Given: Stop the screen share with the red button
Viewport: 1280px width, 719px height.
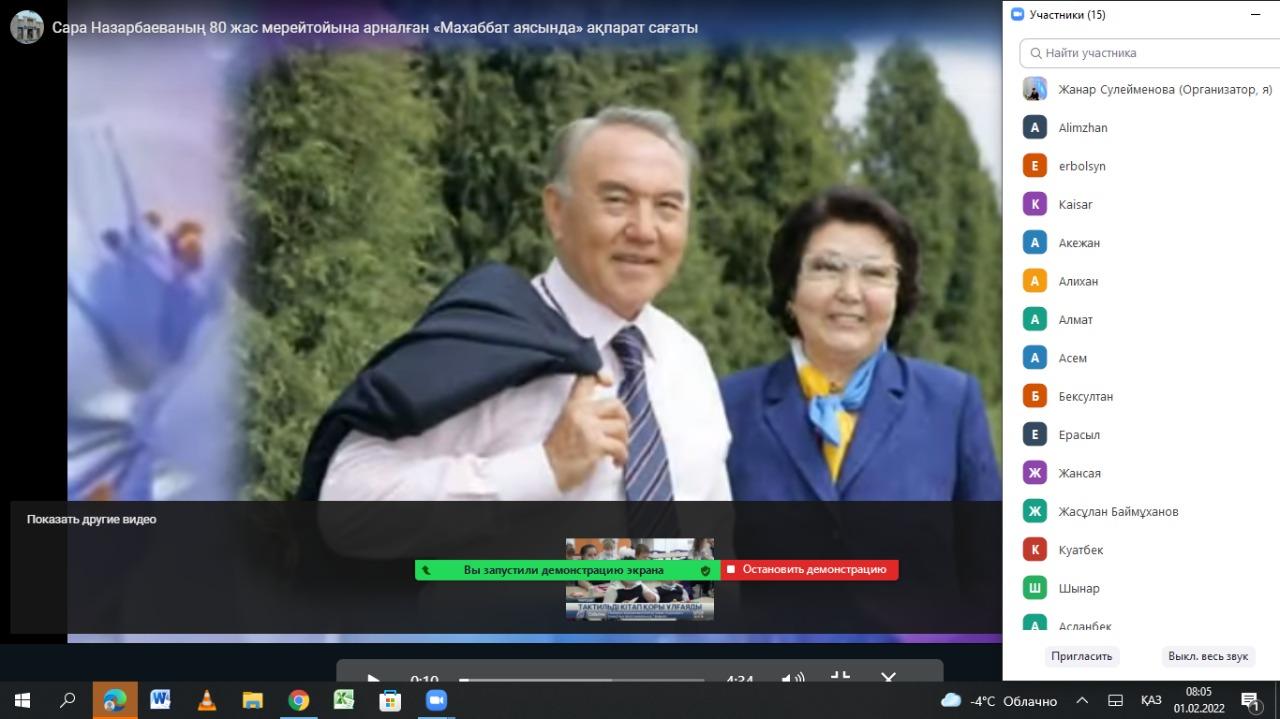Looking at the screenshot, I should (x=809, y=570).
